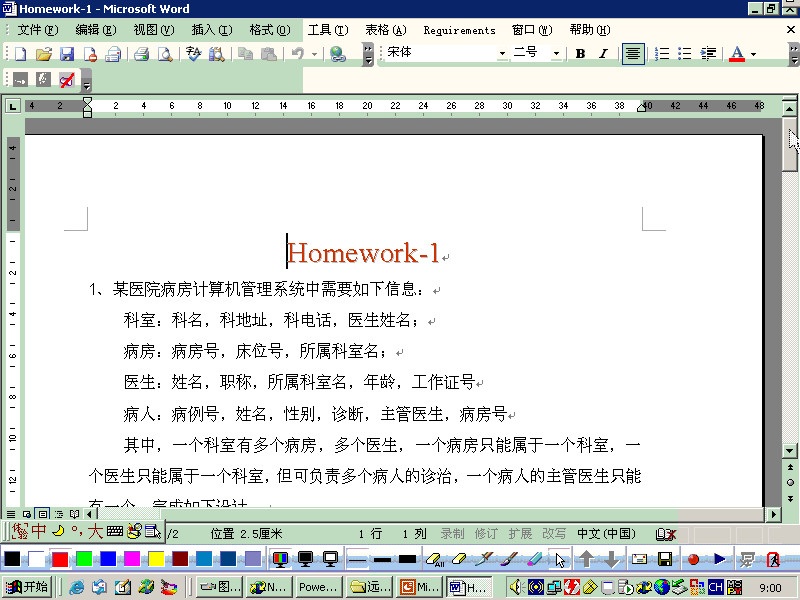
Task: Apply font color with the red A
Action: click(737, 54)
